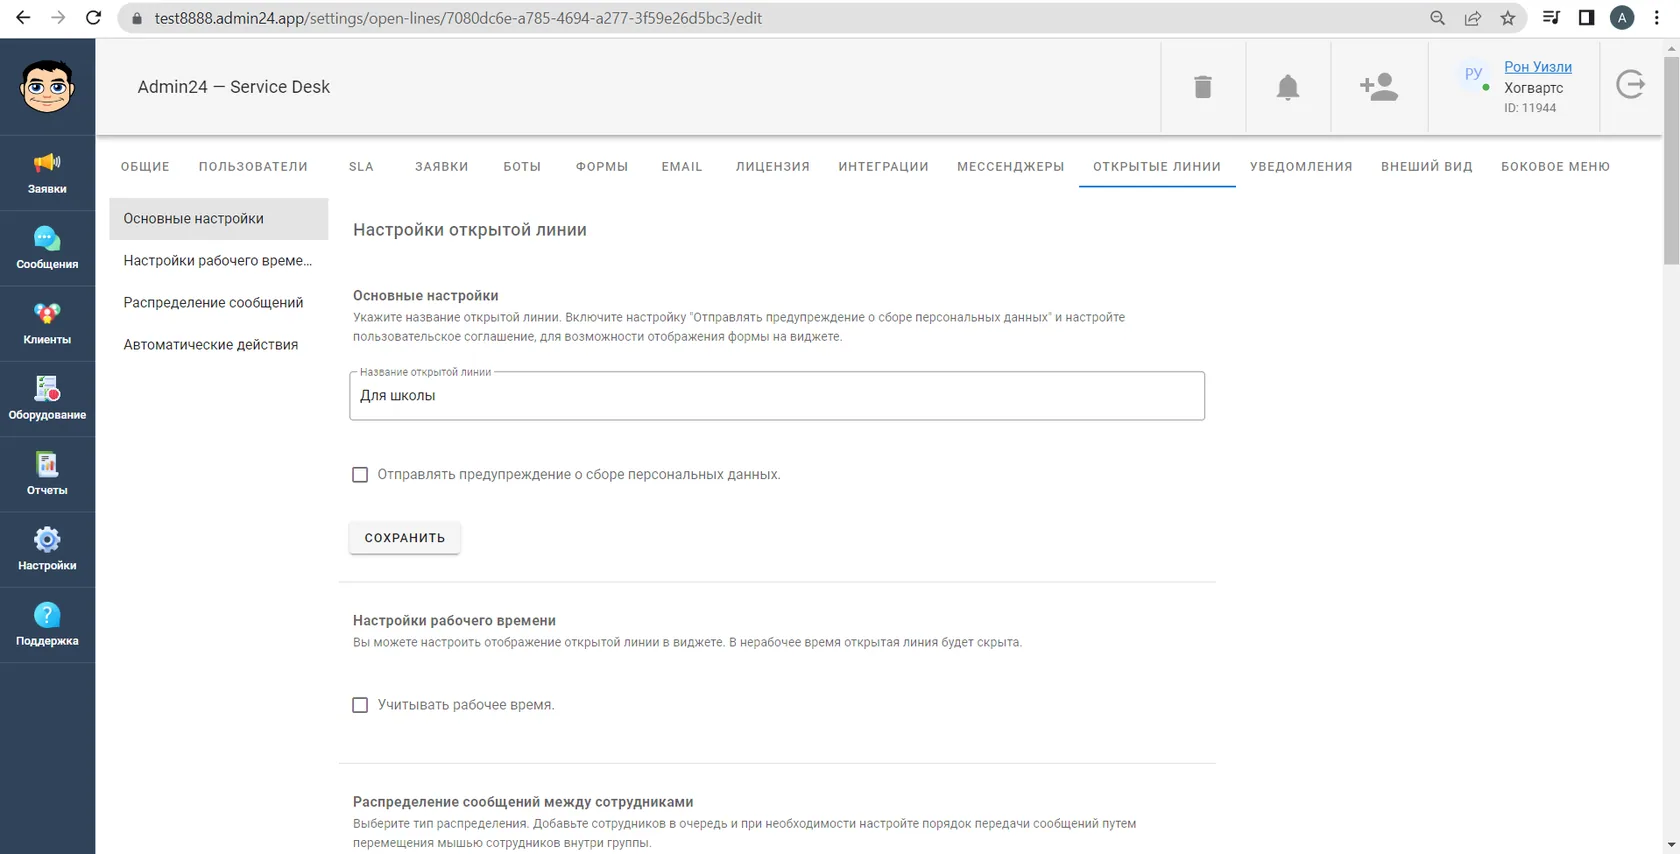Check the Учитывать рабочее время box
This screenshot has width=1680, height=854.
point(360,705)
